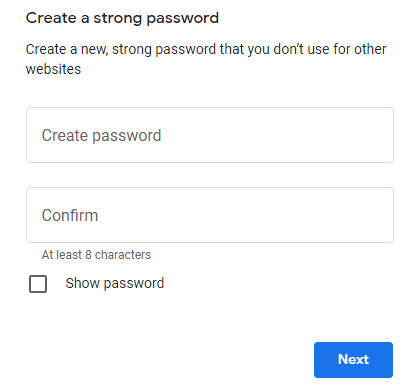Proceed to the next step with Next
The width and height of the screenshot is (407, 392).
point(353,360)
